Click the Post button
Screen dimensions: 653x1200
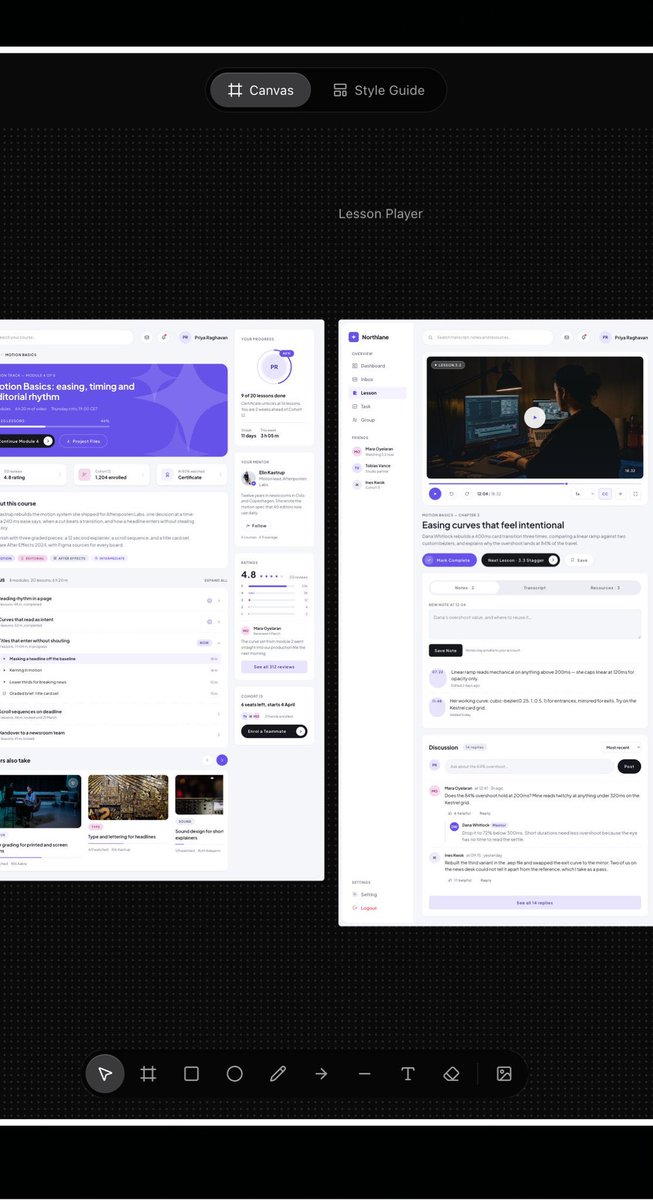tap(630, 766)
